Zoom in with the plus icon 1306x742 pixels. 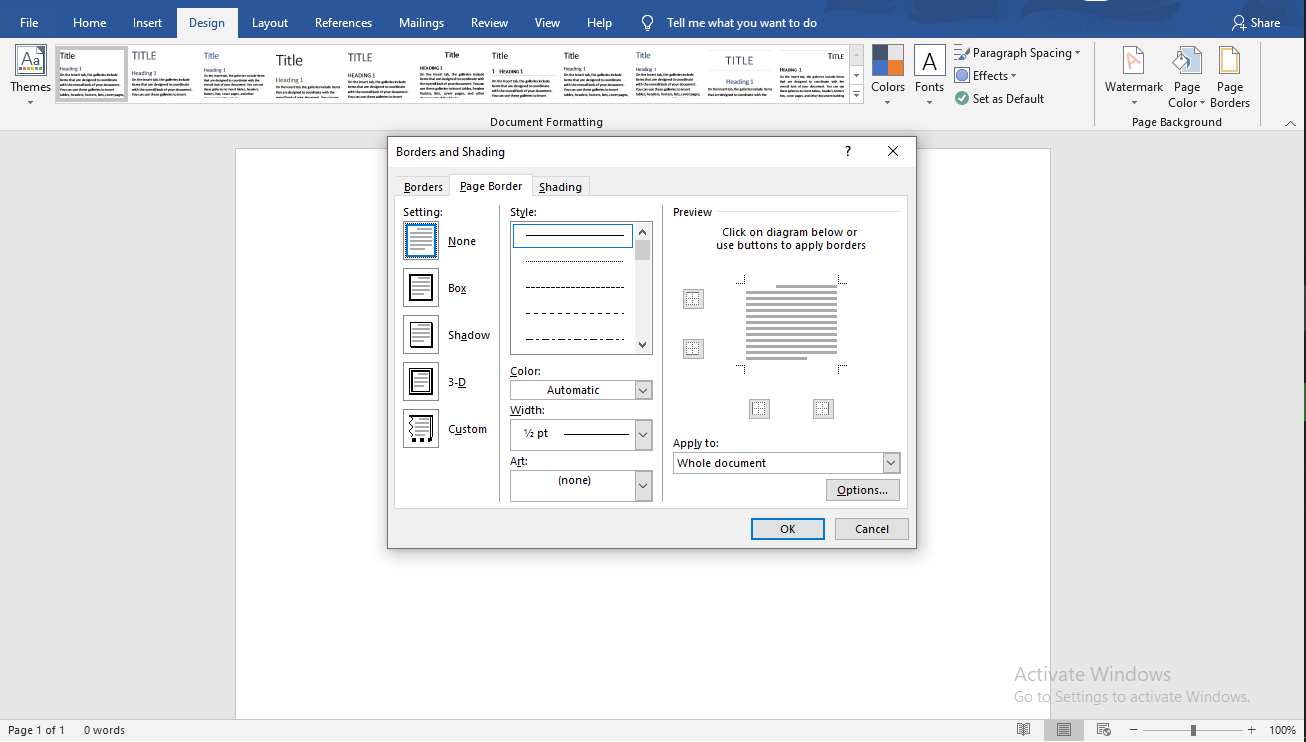click(x=1251, y=730)
